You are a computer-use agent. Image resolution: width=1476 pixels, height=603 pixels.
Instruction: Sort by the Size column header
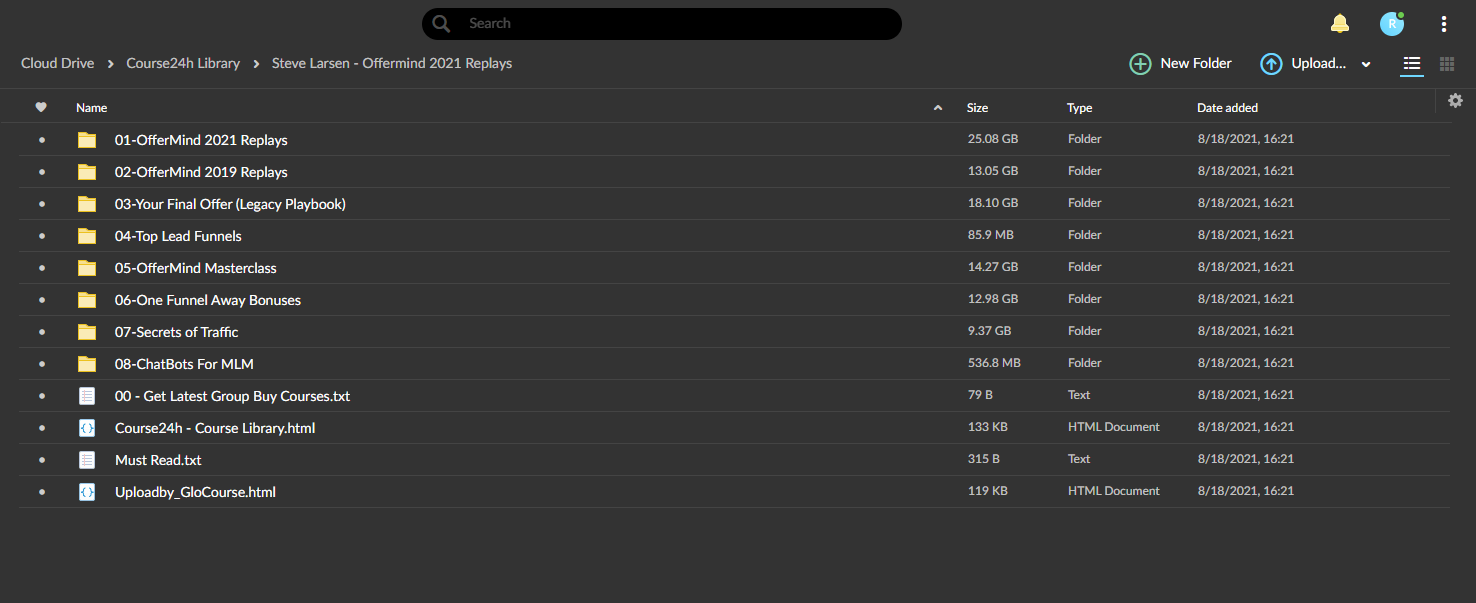(977, 108)
